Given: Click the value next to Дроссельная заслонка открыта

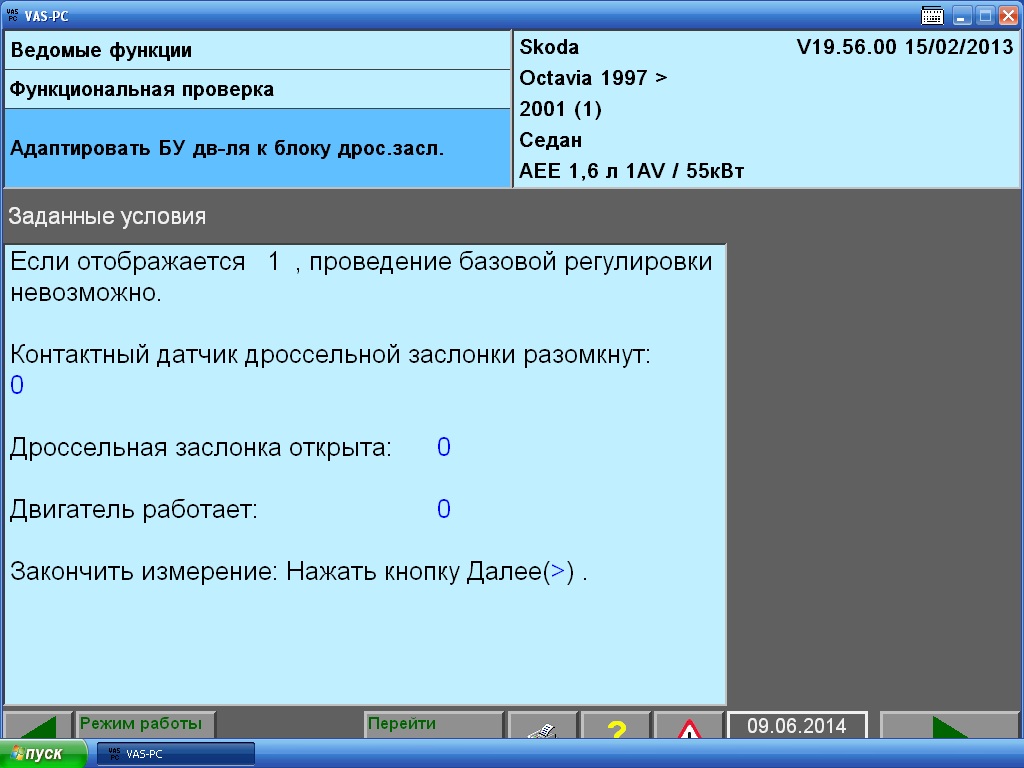Looking at the screenshot, I should 443,447.
